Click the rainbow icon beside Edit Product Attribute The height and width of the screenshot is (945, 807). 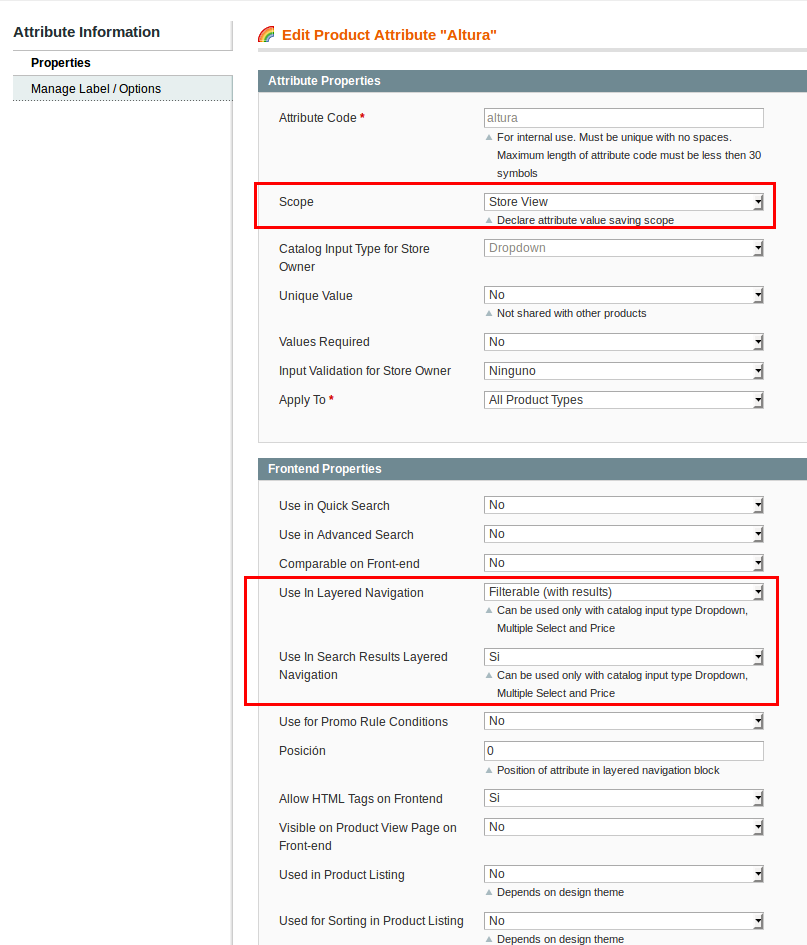(x=266, y=35)
